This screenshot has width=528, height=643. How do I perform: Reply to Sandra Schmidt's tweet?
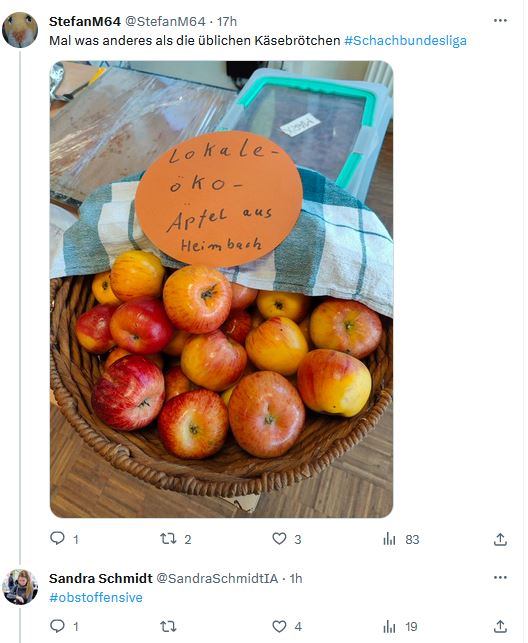[x=57, y=626]
